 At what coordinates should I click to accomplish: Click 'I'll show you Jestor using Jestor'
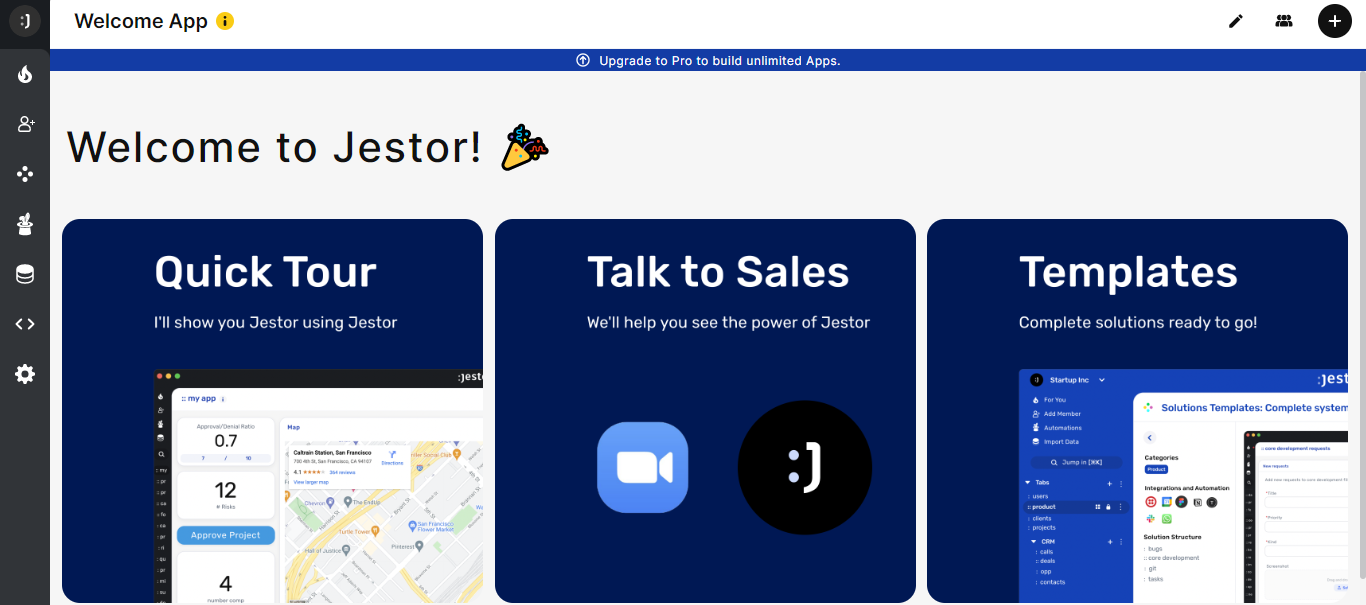[x=276, y=322]
